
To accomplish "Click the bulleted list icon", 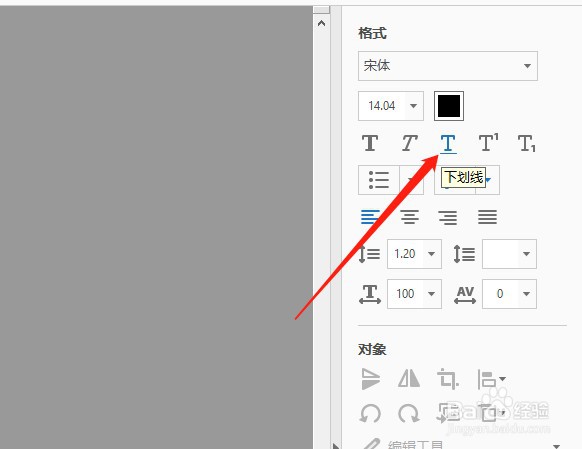I will coord(379,180).
